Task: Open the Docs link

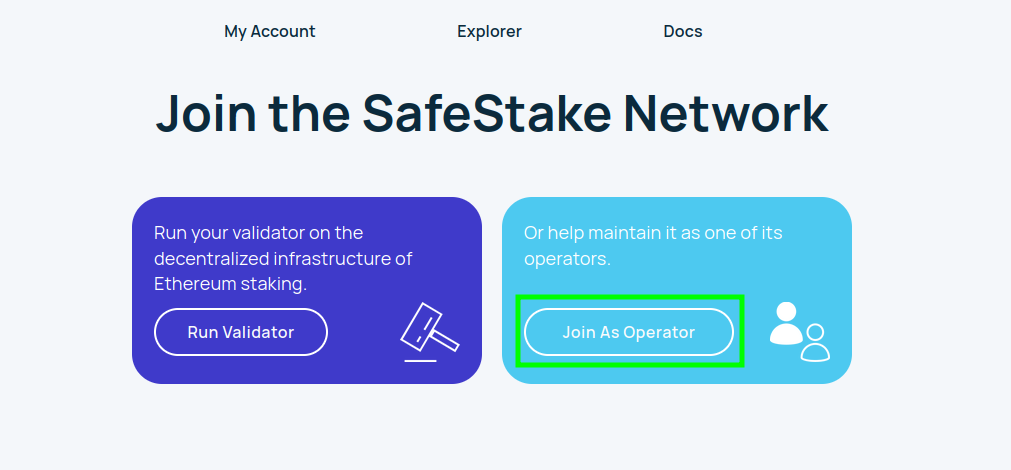Action: [x=683, y=31]
